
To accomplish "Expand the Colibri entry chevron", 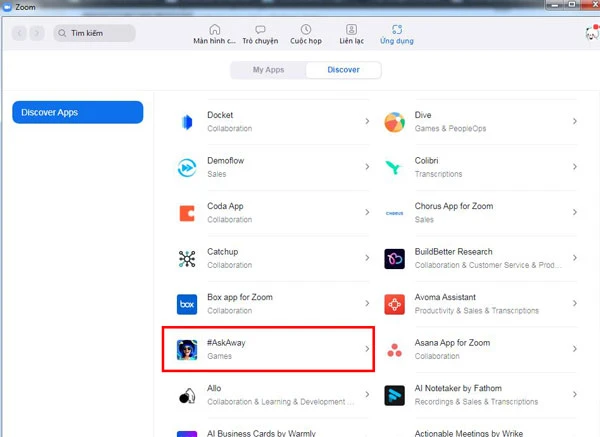I will click(574, 167).
